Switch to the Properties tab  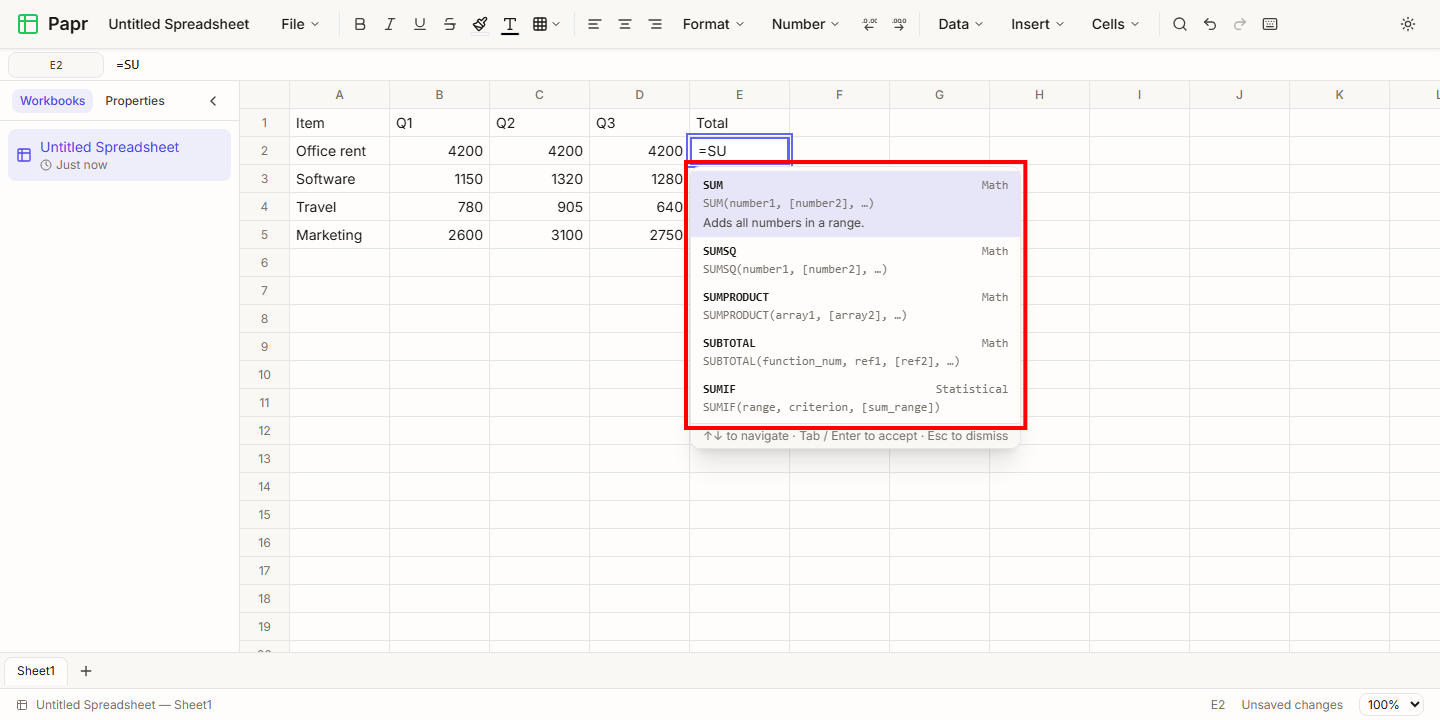click(x=135, y=101)
